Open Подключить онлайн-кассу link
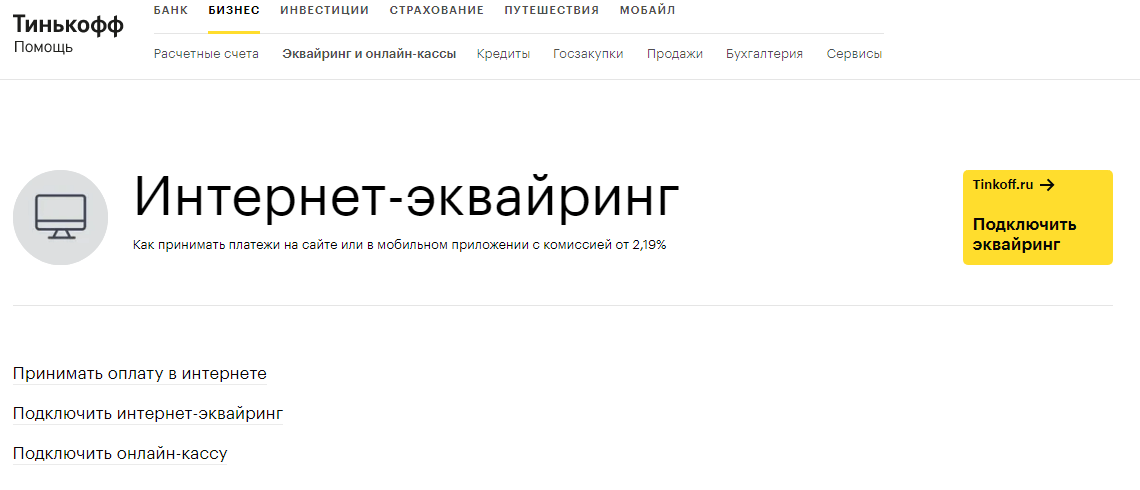The image size is (1140, 490). click(121, 454)
